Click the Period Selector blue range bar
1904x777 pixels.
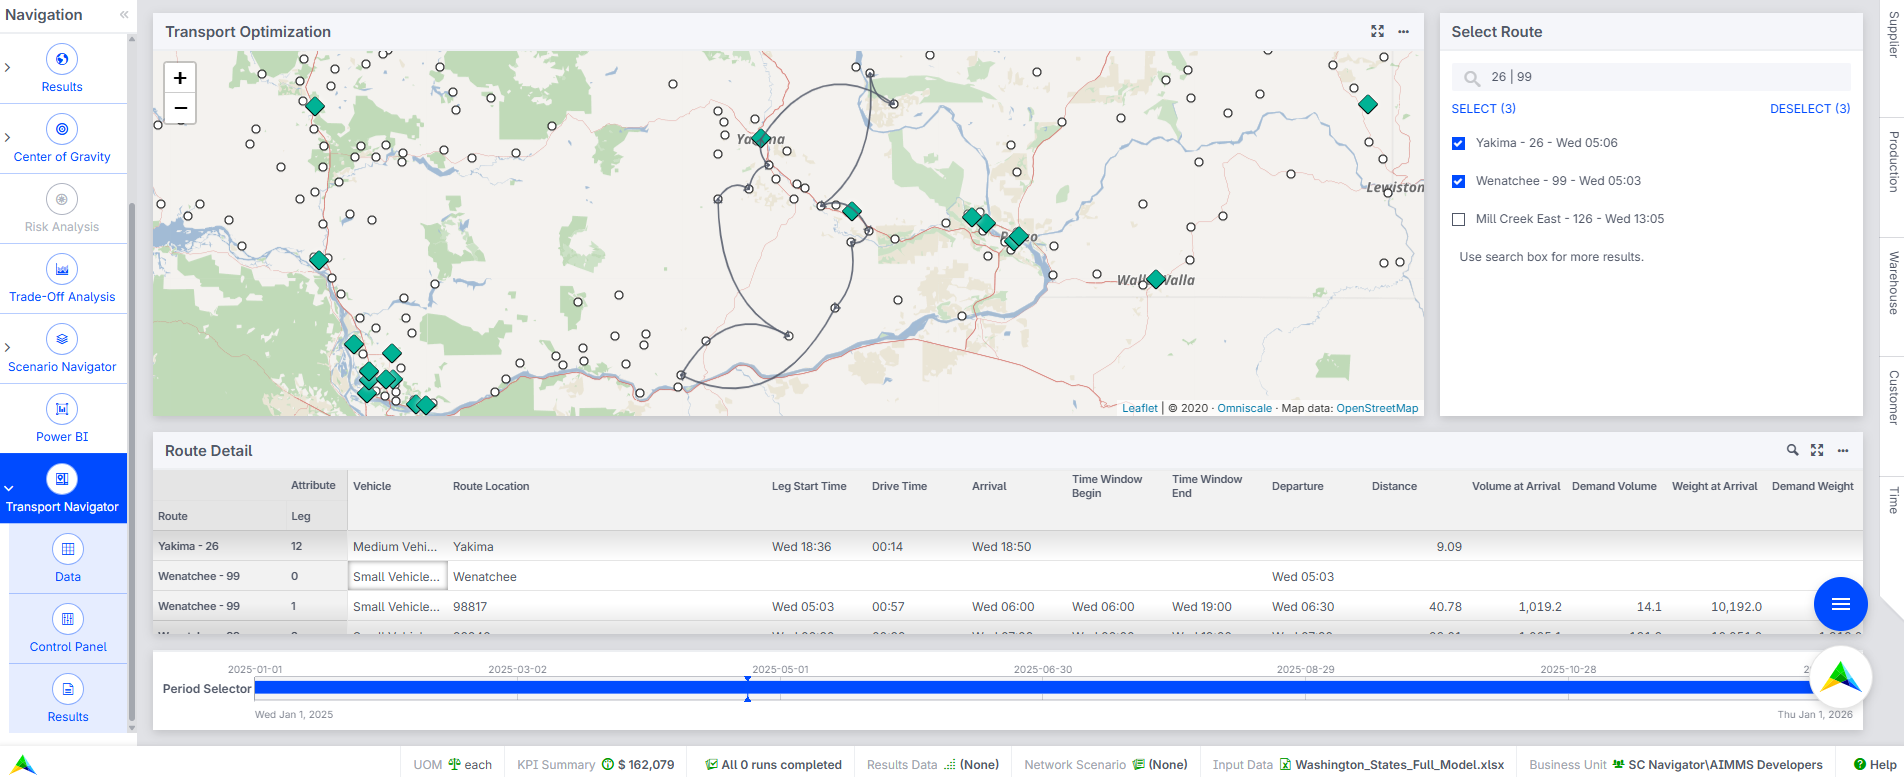1033,687
